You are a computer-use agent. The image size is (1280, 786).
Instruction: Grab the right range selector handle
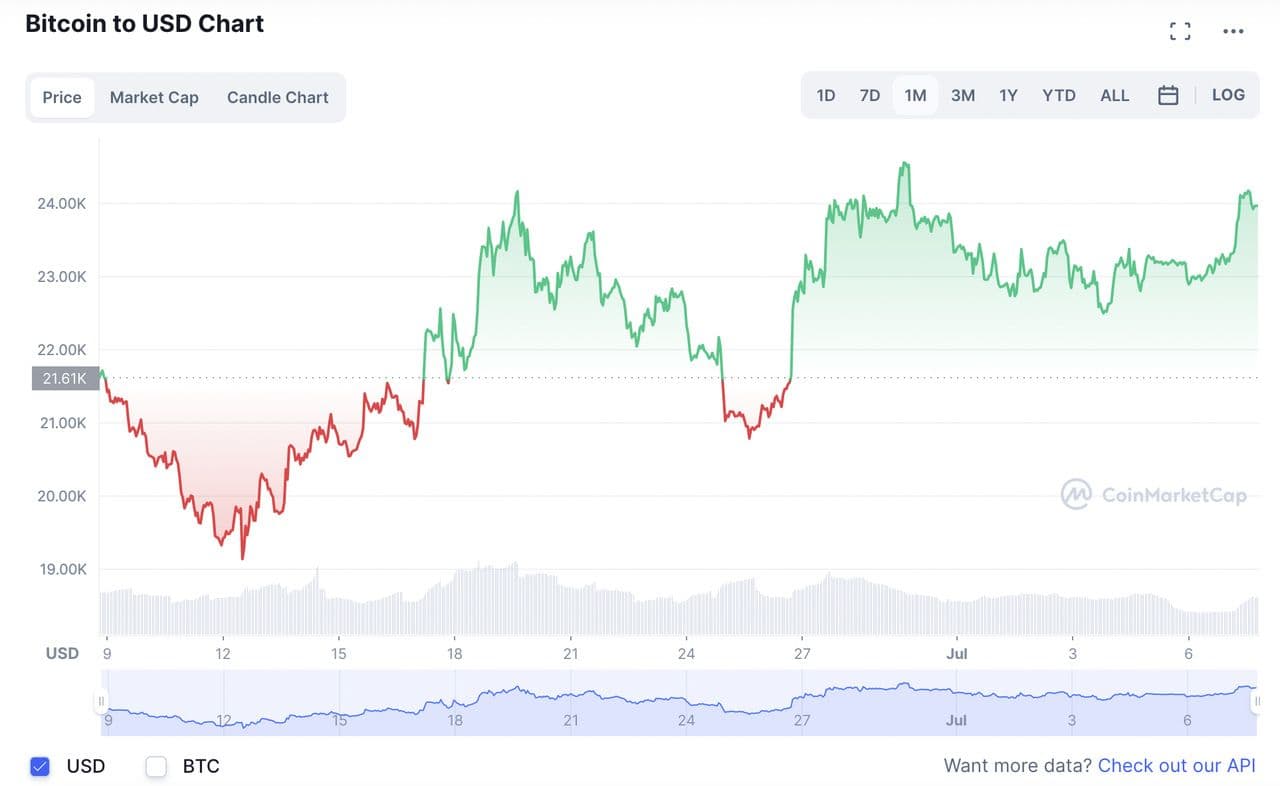coord(1254,702)
